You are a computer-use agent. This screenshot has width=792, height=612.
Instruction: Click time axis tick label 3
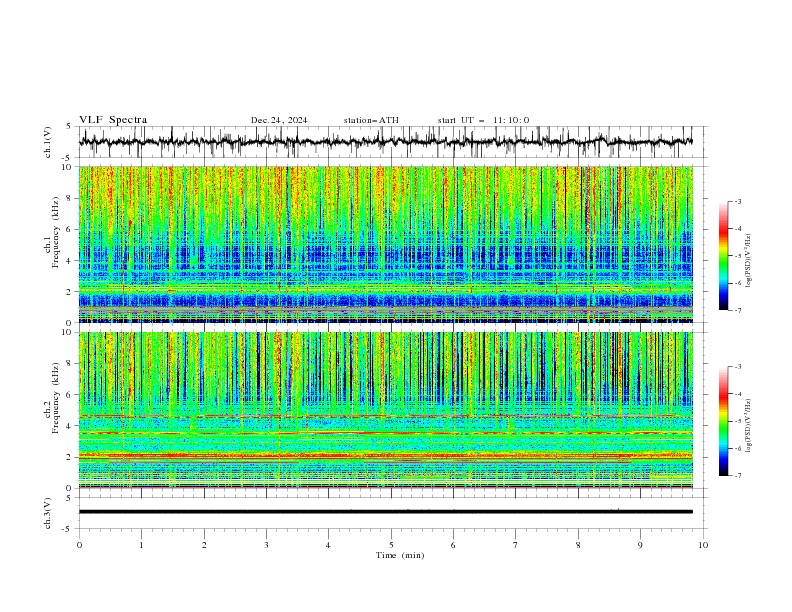266,545
